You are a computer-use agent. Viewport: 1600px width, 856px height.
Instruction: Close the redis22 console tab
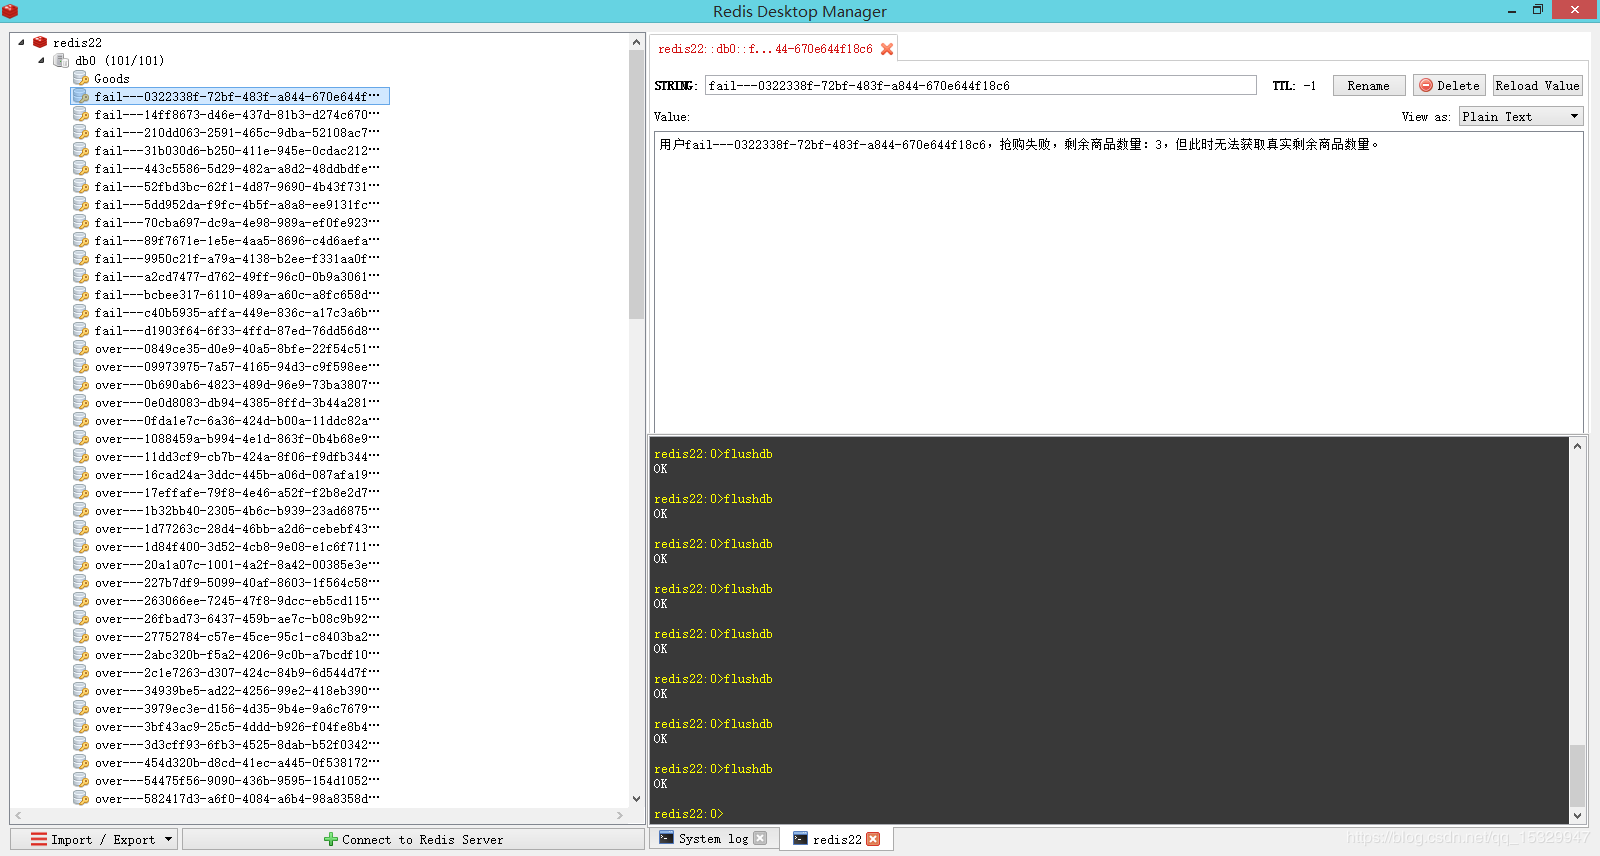[873, 839]
